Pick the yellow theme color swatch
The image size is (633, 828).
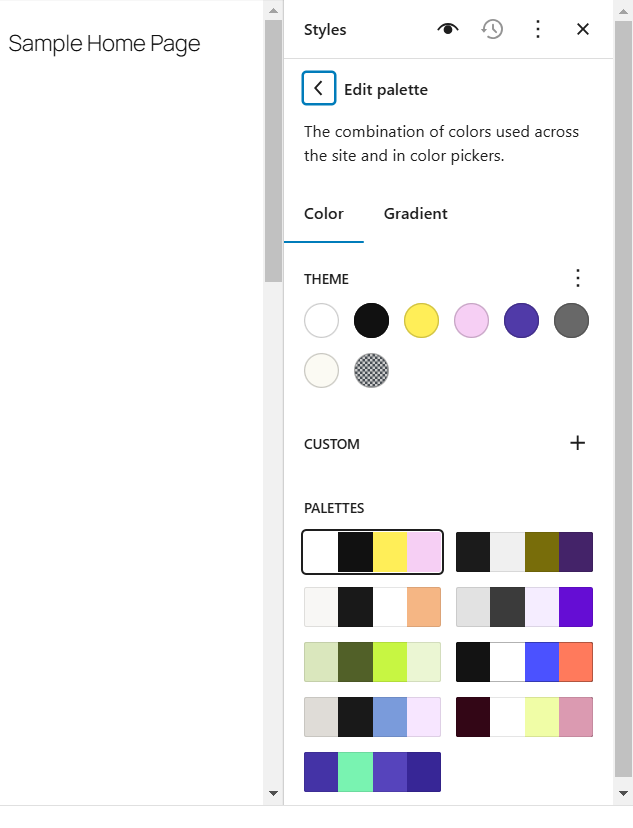(x=421, y=321)
